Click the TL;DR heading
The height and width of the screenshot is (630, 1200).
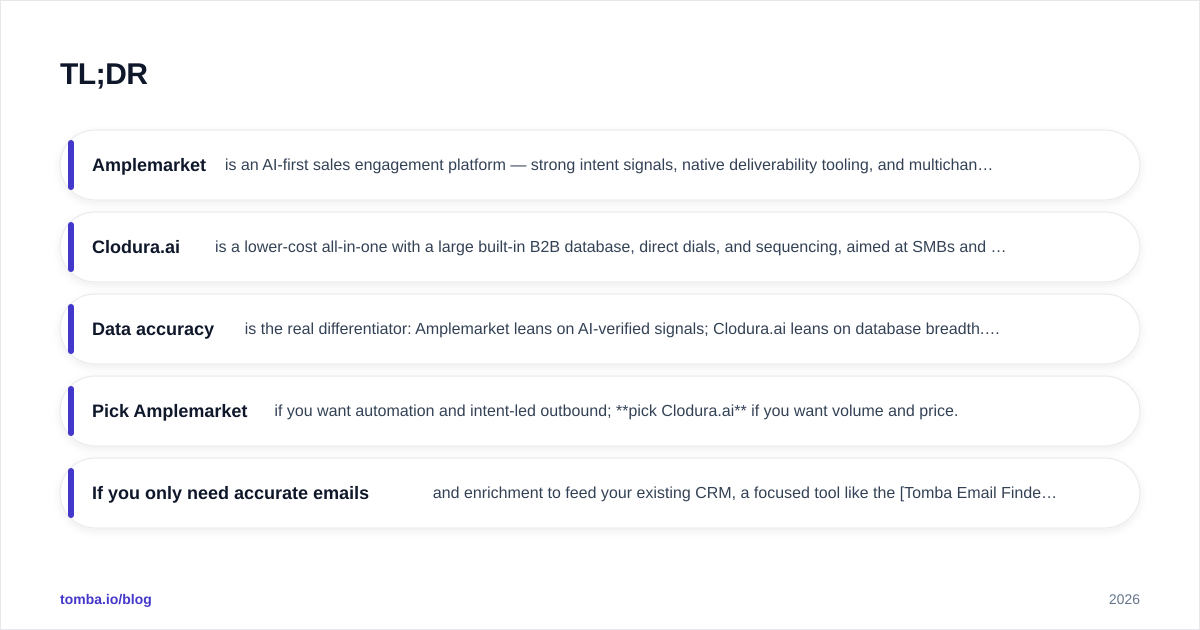[x=104, y=74]
